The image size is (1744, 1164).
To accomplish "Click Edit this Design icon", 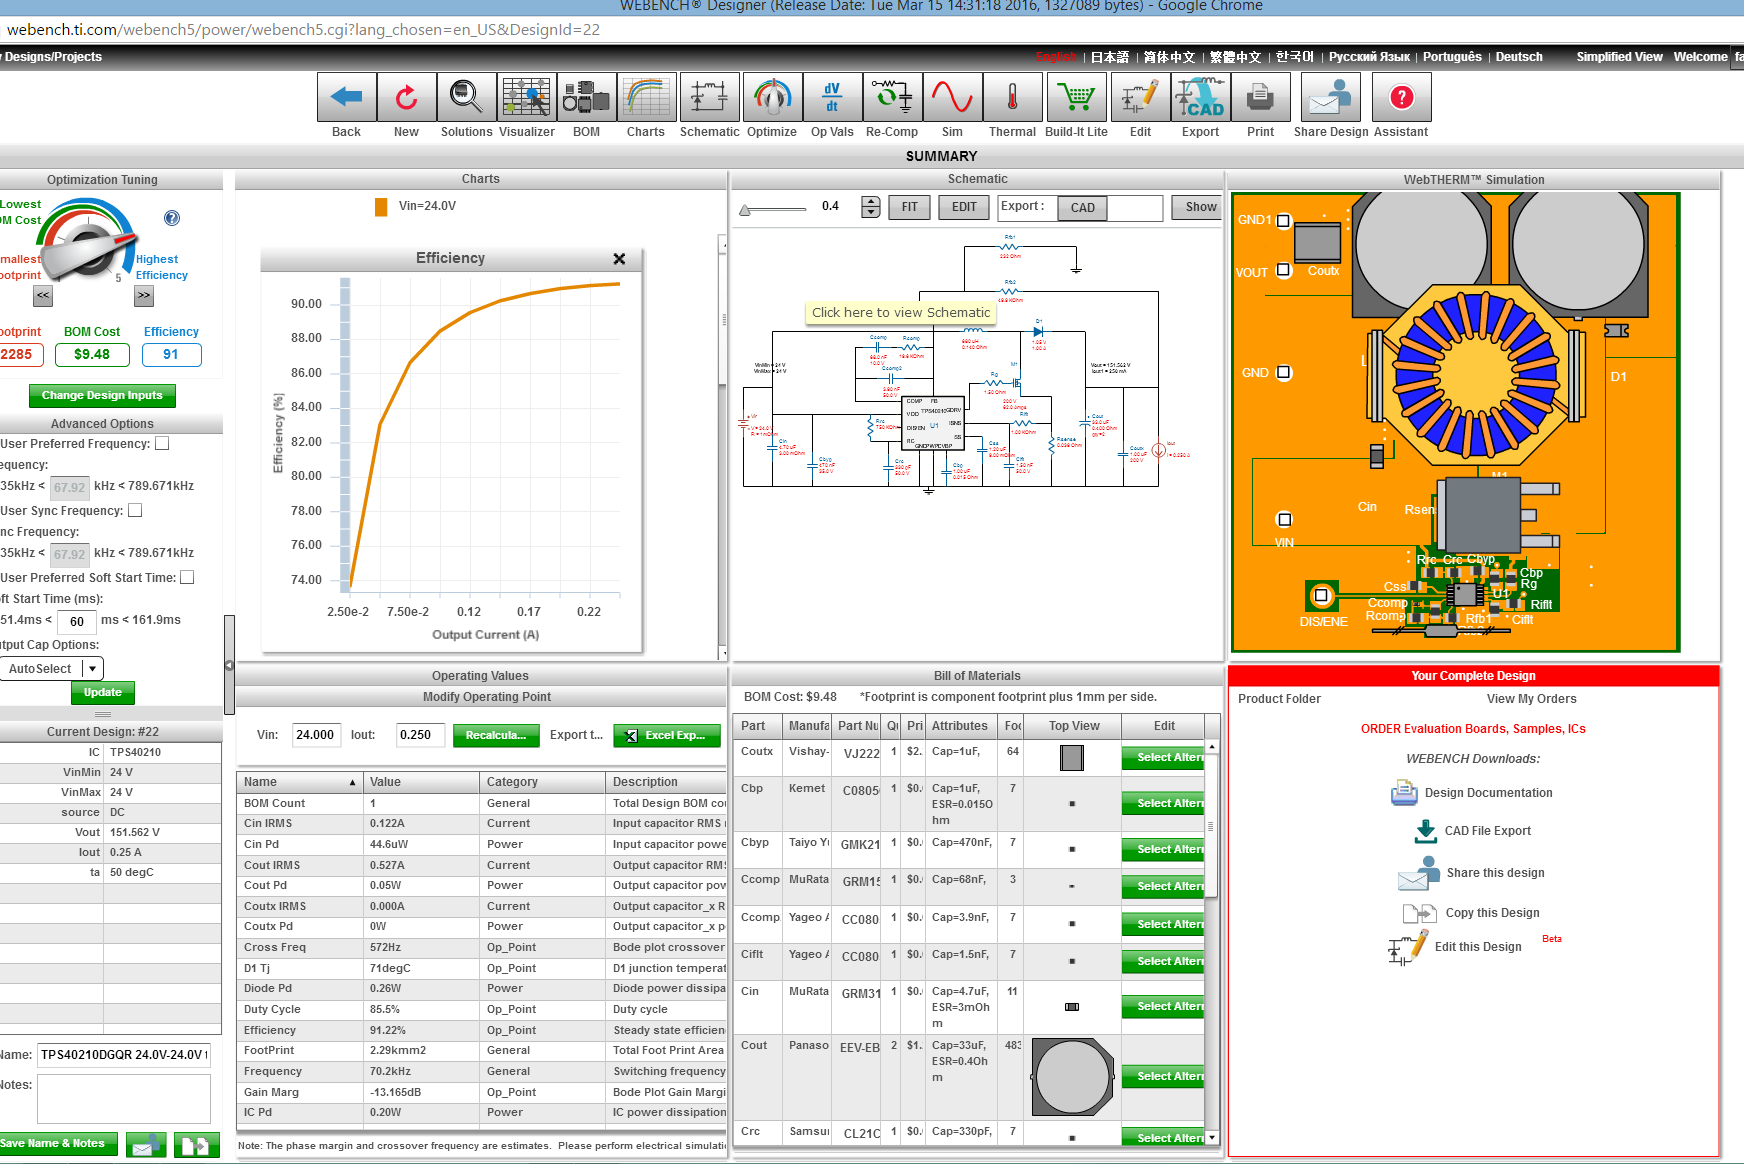I will point(1408,947).
